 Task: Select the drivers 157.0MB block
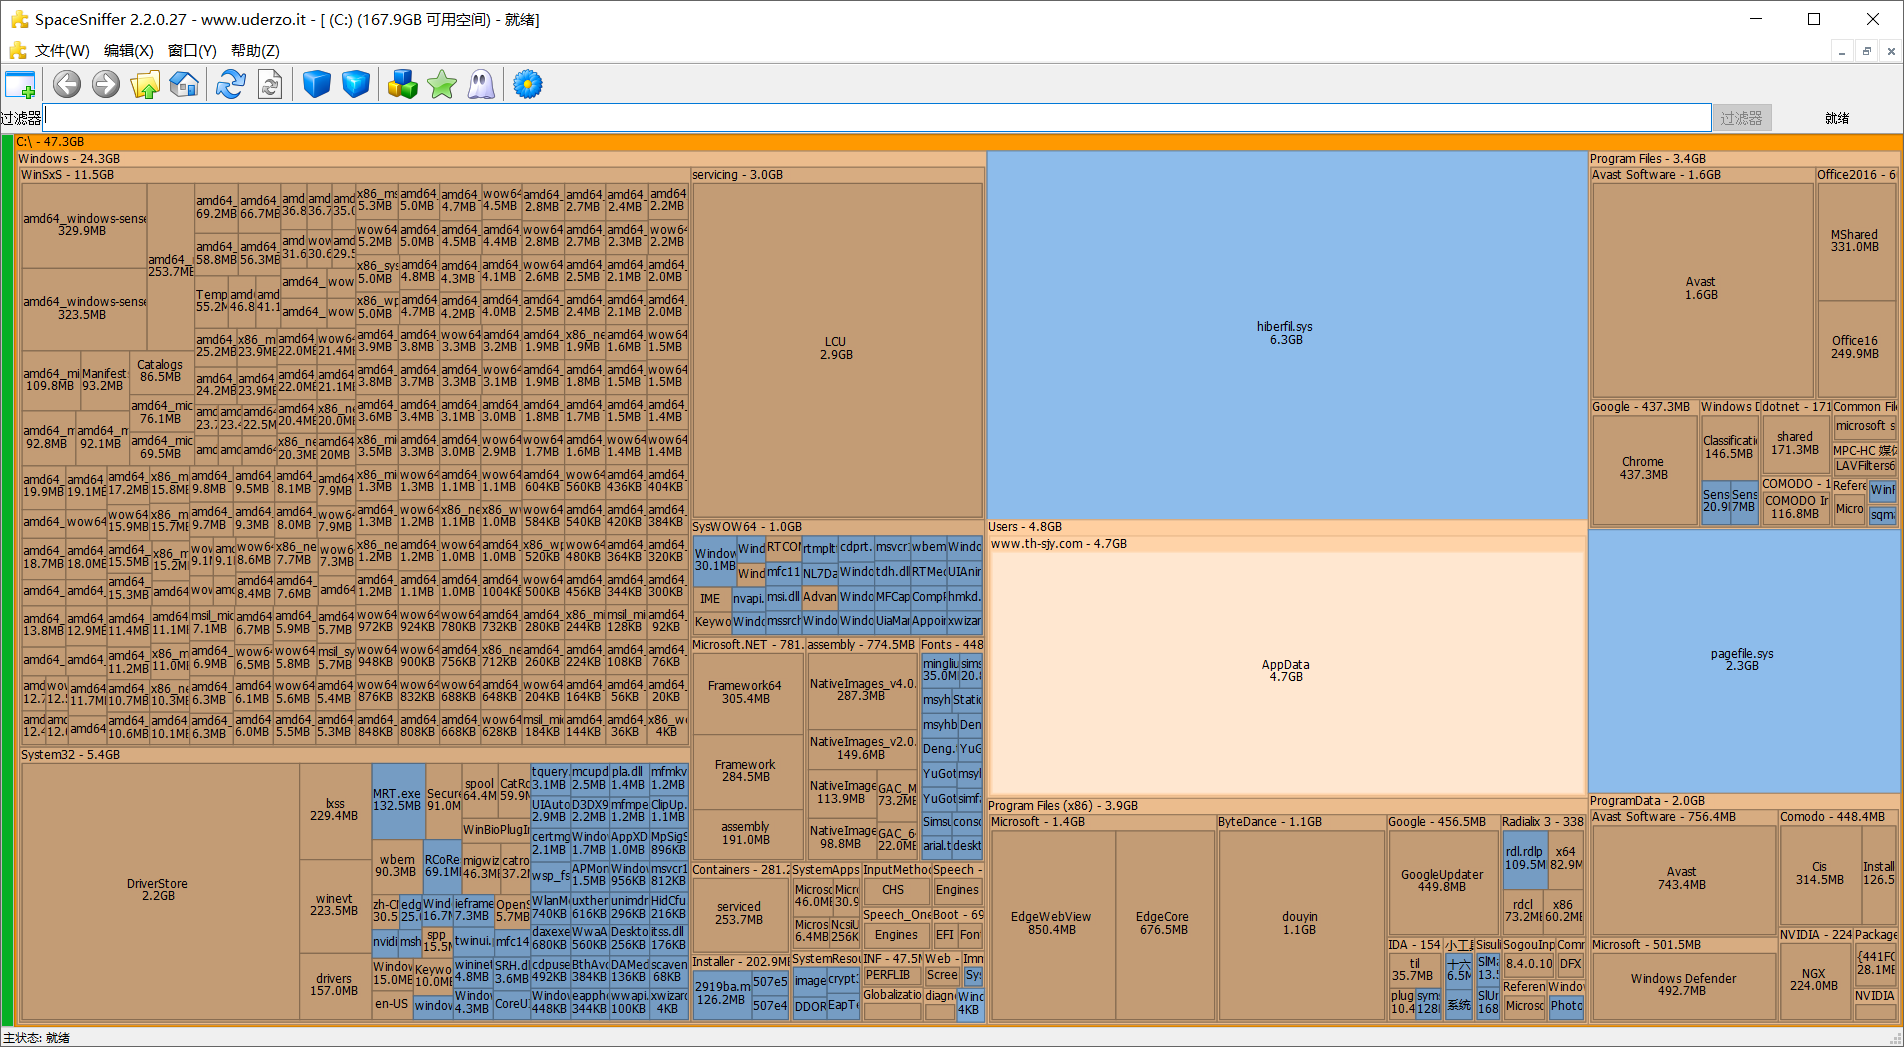pyautogui.click(x=334, y=985)
